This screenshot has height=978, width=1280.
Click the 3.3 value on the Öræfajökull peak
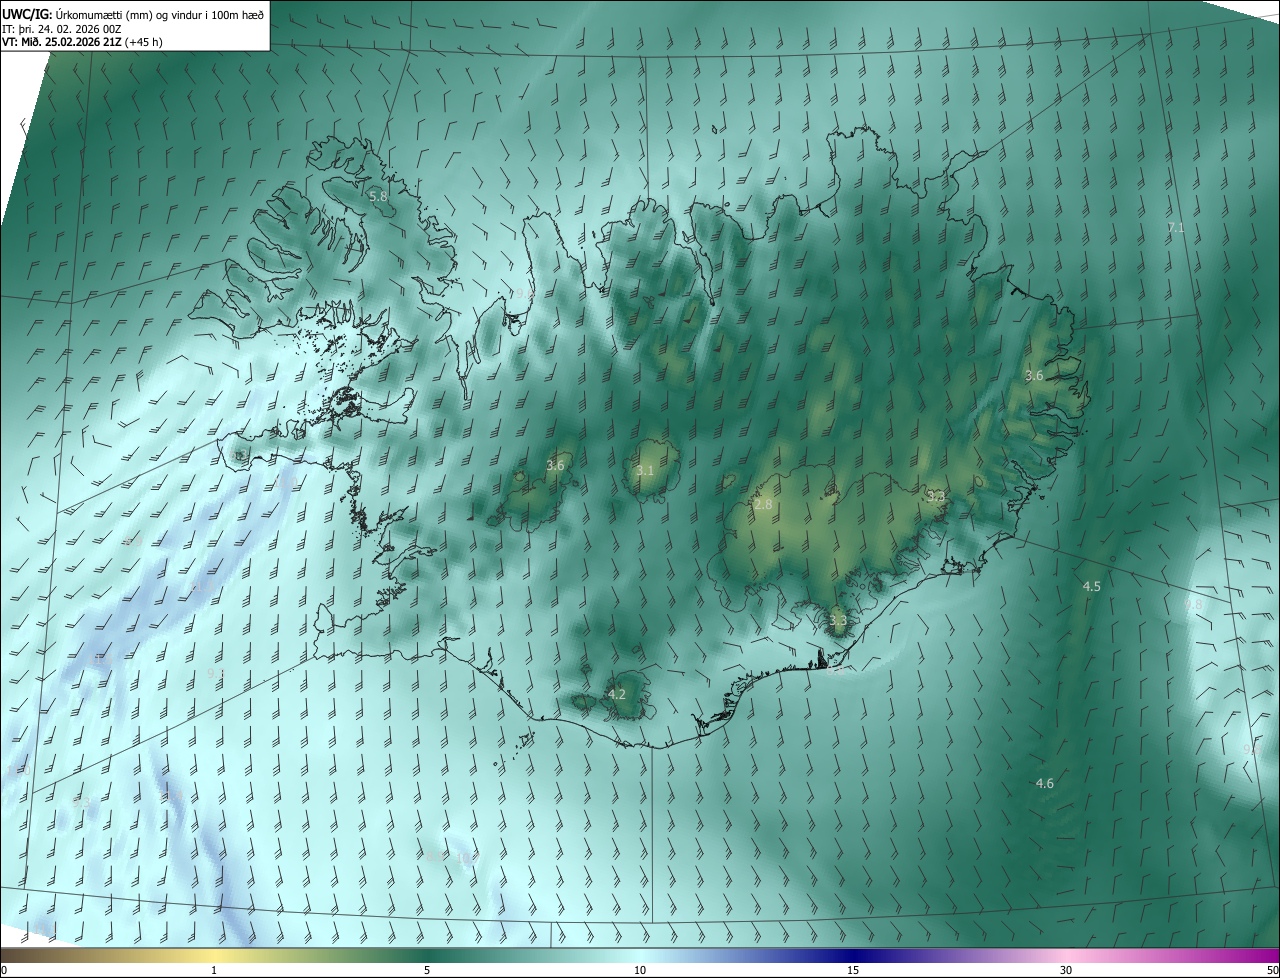tap(838, 621)
